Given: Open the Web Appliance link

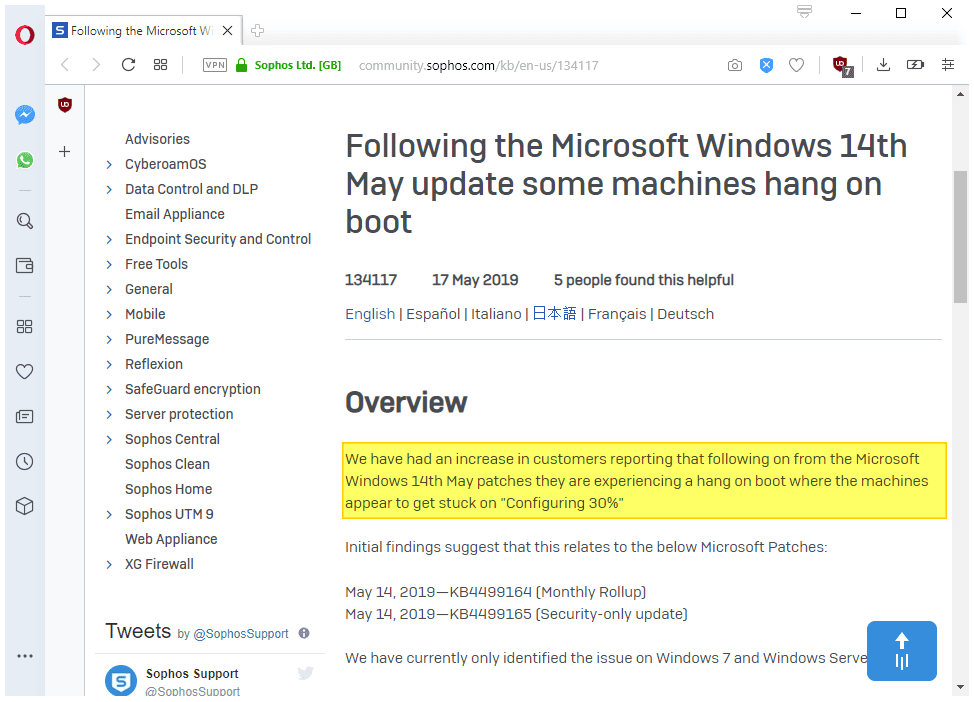Looking at the screenshot, I should coord(171,539).
